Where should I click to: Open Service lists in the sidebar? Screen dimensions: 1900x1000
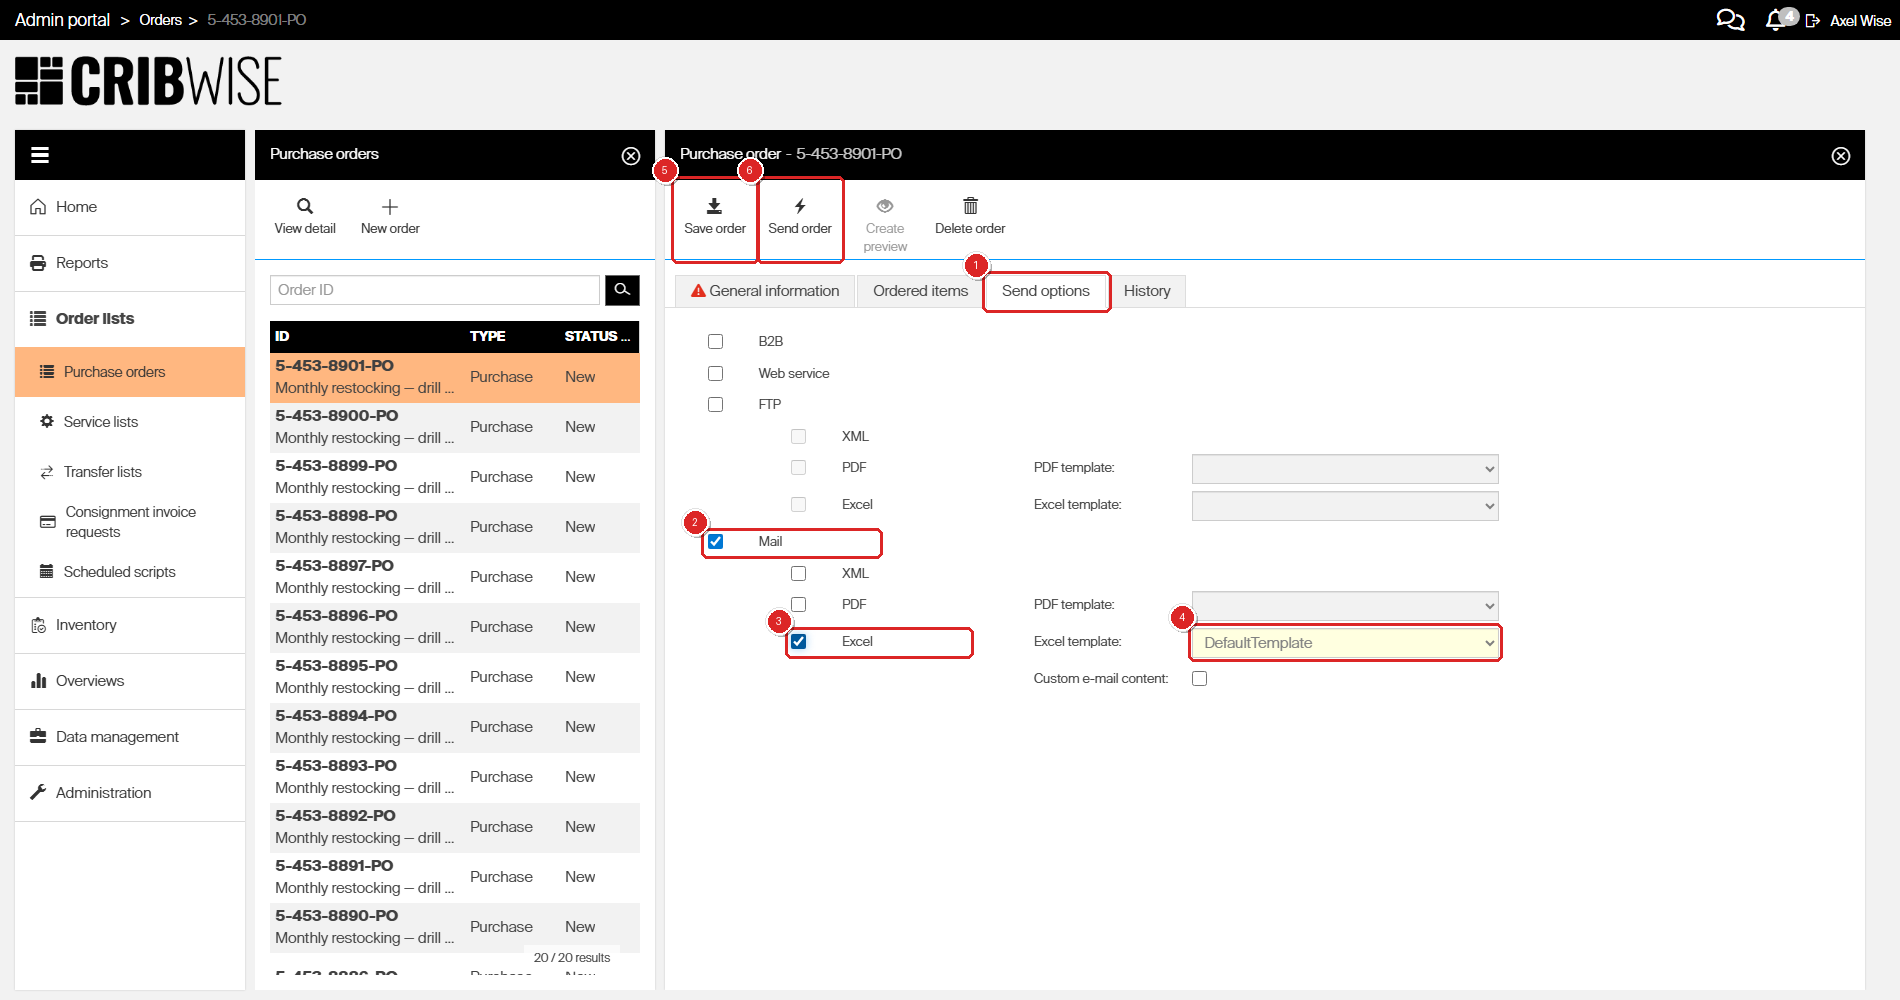(101, 422)
